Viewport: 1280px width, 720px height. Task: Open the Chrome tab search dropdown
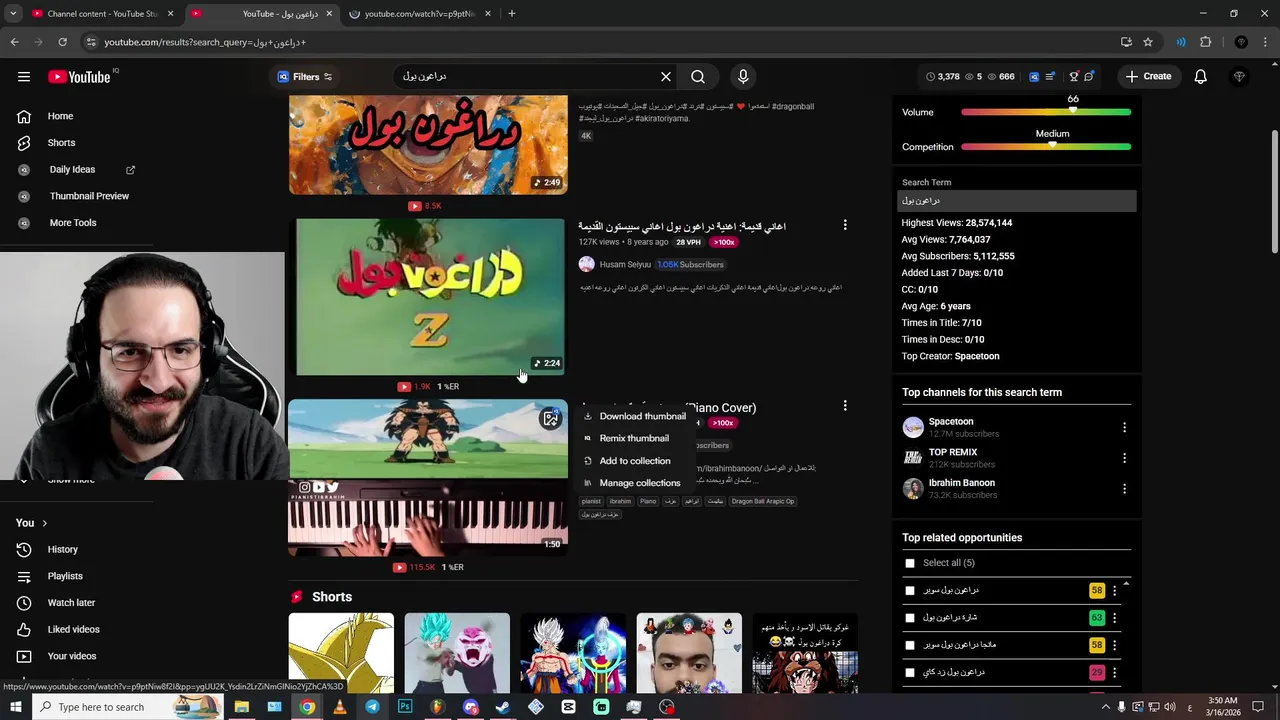13,14
